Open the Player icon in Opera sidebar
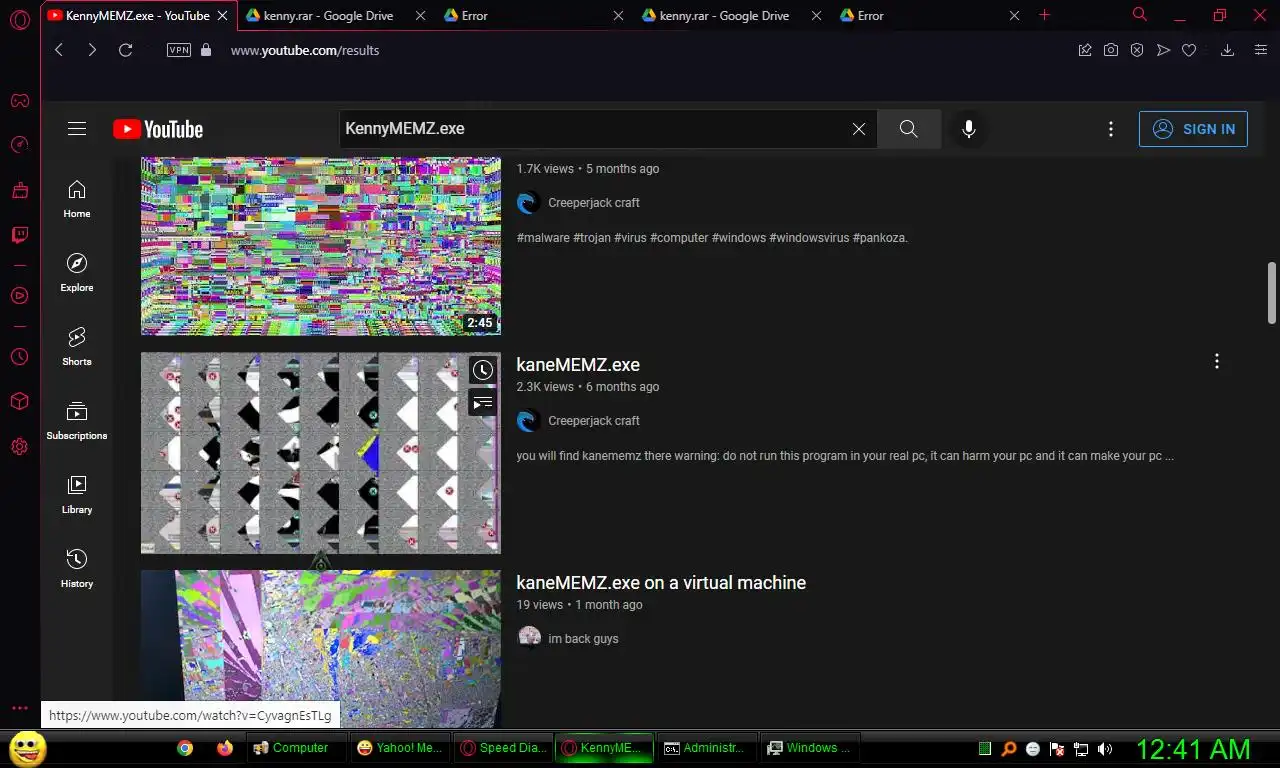This screenshot has height=768, width=1280. (x=19, y=295)
